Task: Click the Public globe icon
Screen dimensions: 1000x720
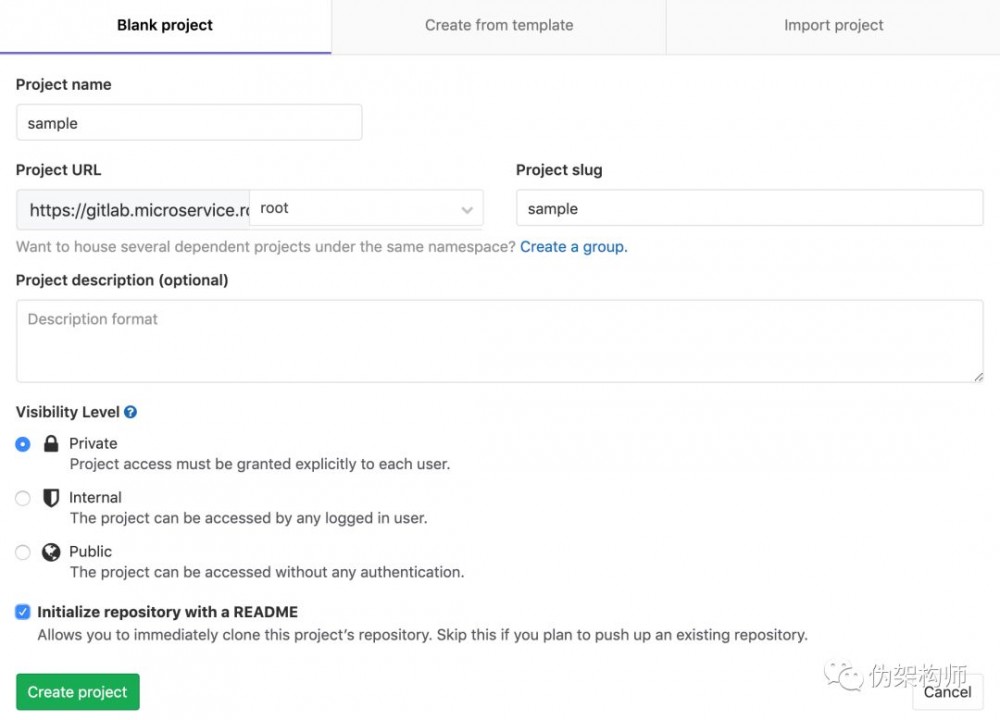Action: click(51, 552)
